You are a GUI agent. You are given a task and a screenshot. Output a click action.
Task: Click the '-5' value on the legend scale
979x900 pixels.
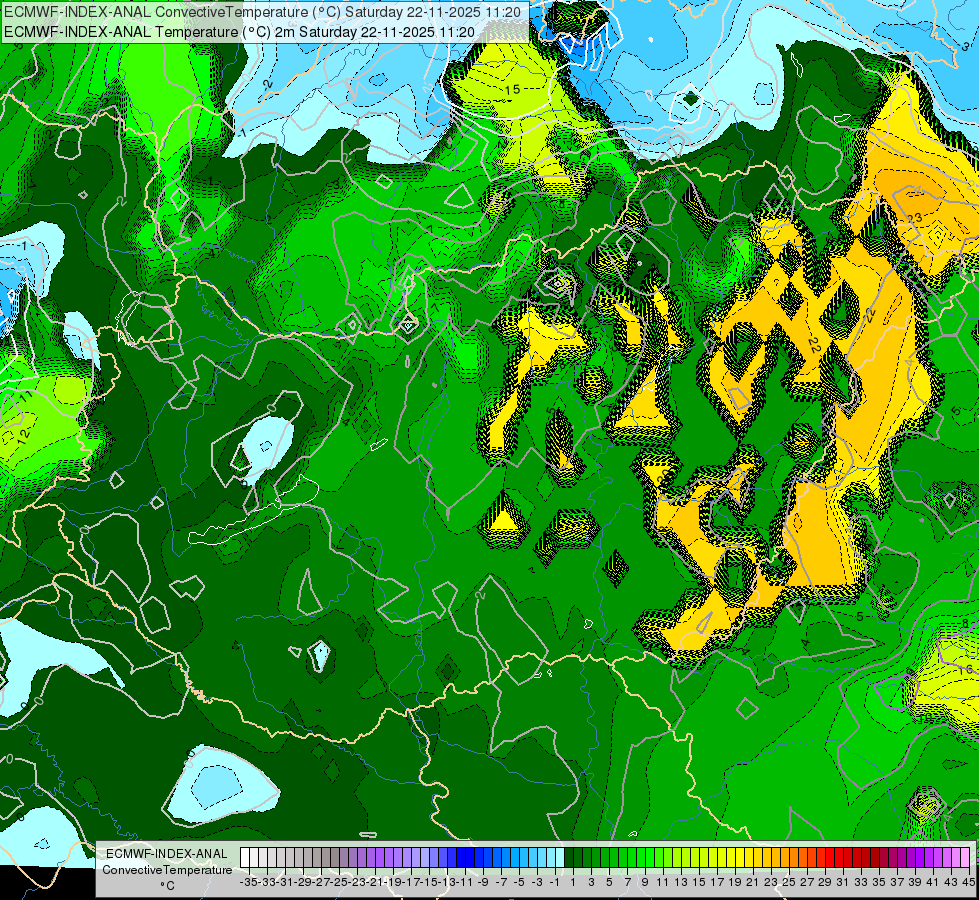point(519,882)
